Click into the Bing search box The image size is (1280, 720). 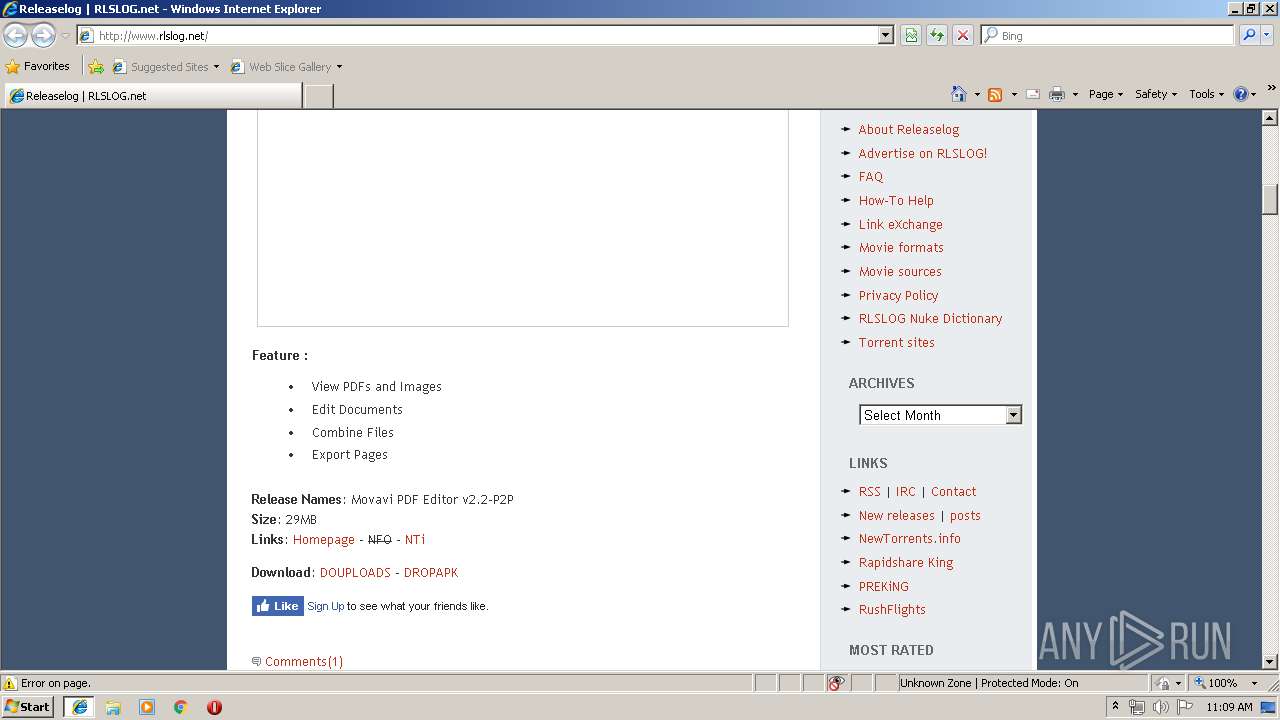(x=1108, y=35)
